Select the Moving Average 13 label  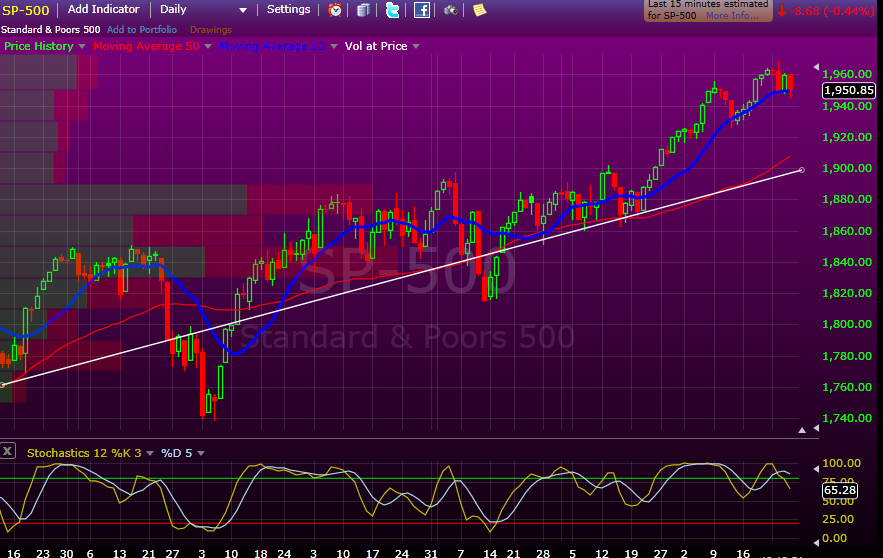(x=272, y=46)
